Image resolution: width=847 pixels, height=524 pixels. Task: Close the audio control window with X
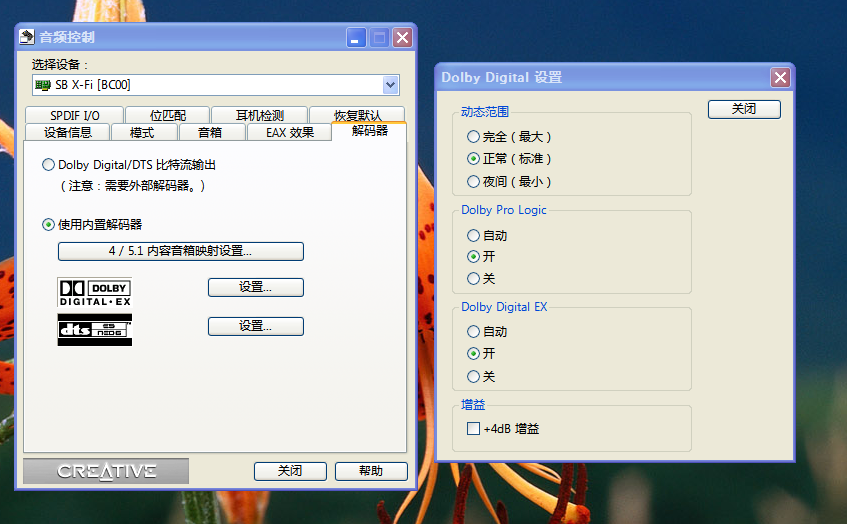pyautogui.click(x=402, y=38)
